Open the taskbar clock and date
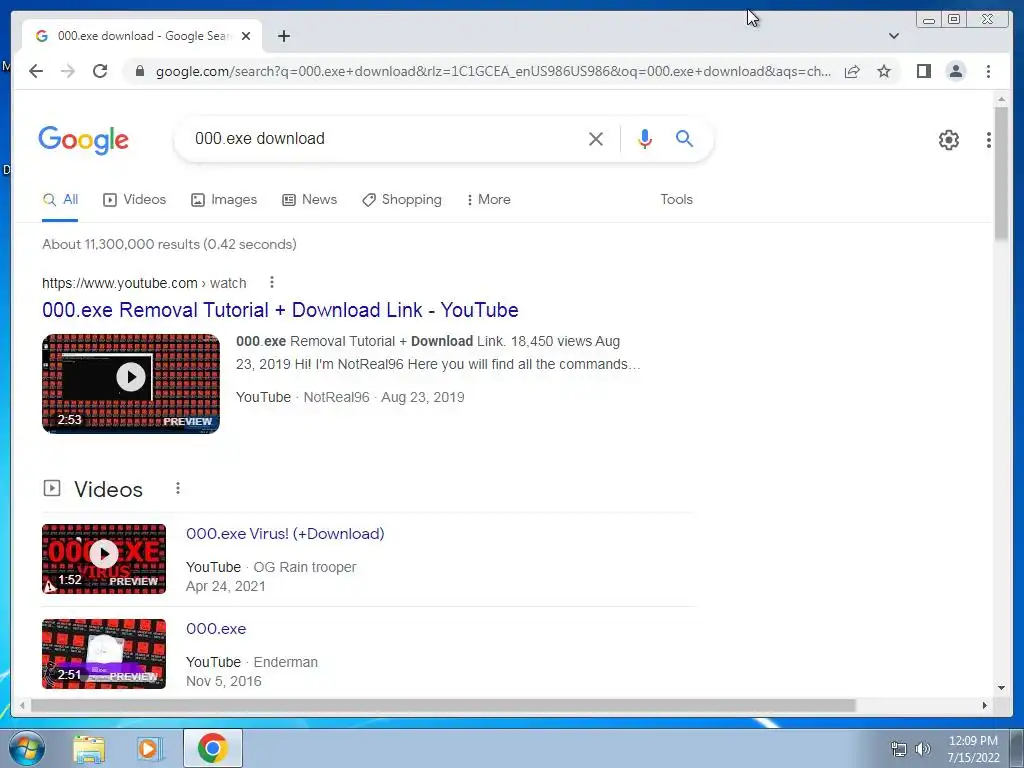This screenshot has height=768, width=1024. point(973,749)
